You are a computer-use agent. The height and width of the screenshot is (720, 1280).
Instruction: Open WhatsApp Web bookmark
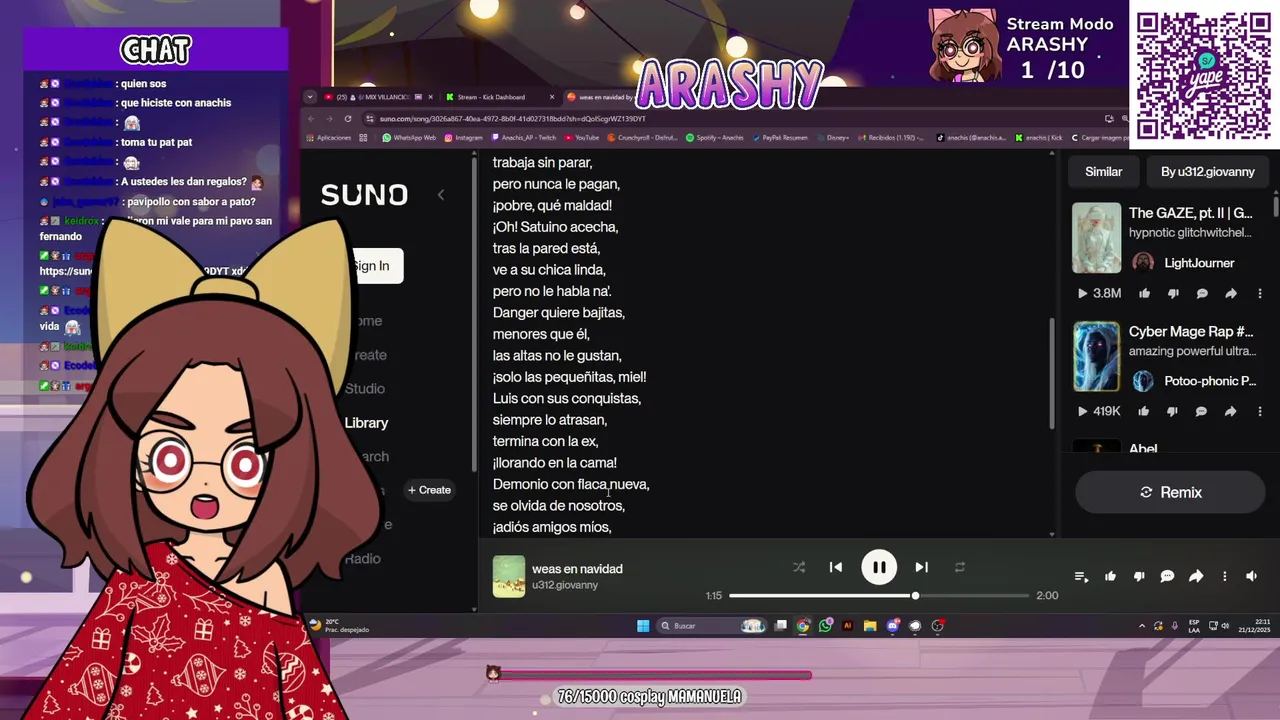coord(409,138)
